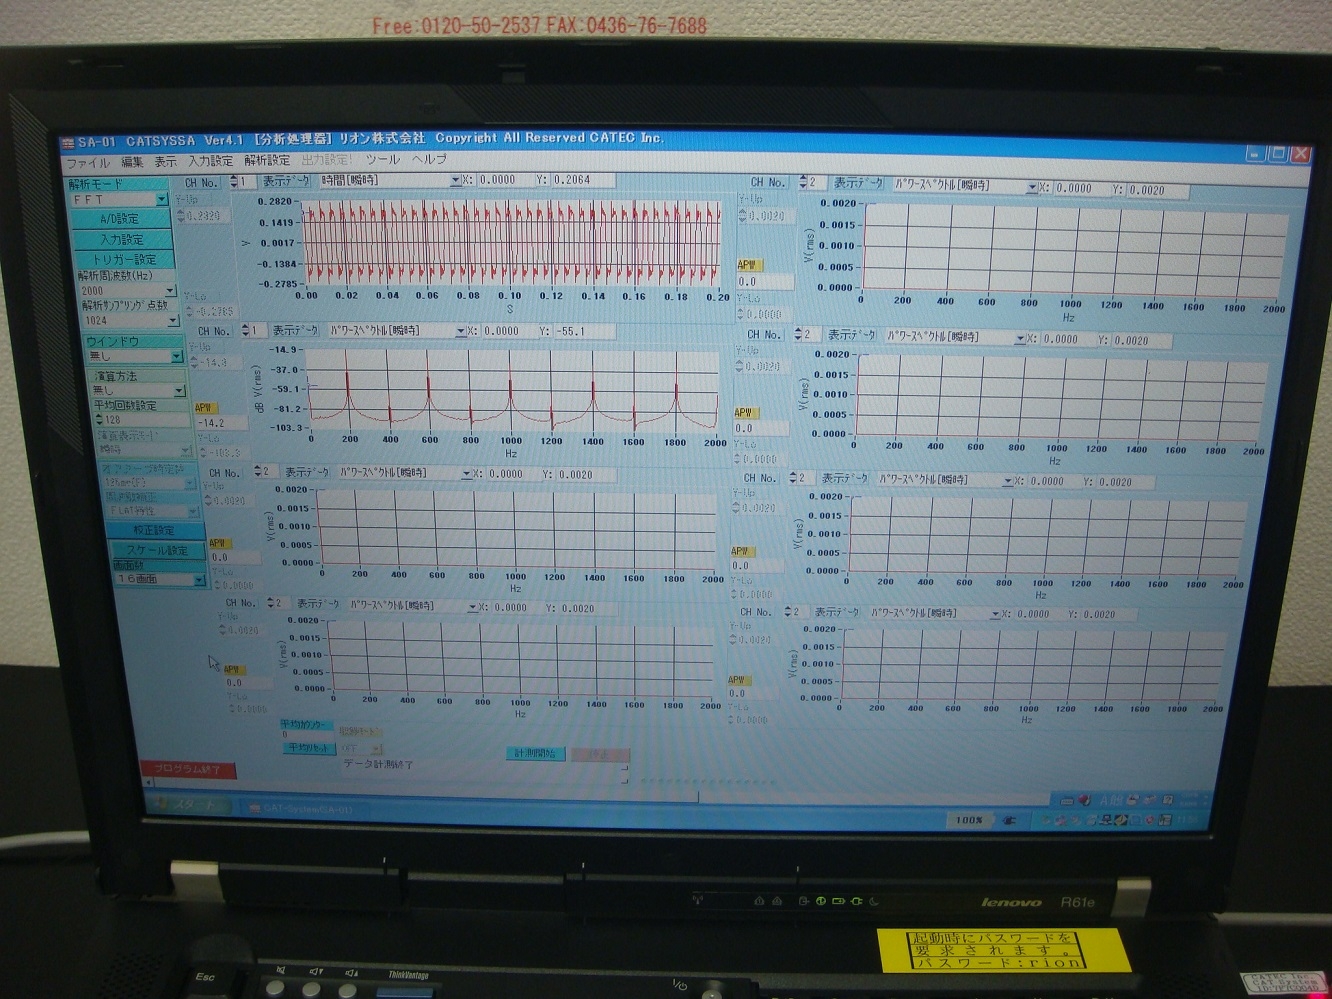Image resolution: width=1332 pixels, height=999 pixels.
Task: Click the IME A般 language bar indicator
Action: tap(1110, 800)
